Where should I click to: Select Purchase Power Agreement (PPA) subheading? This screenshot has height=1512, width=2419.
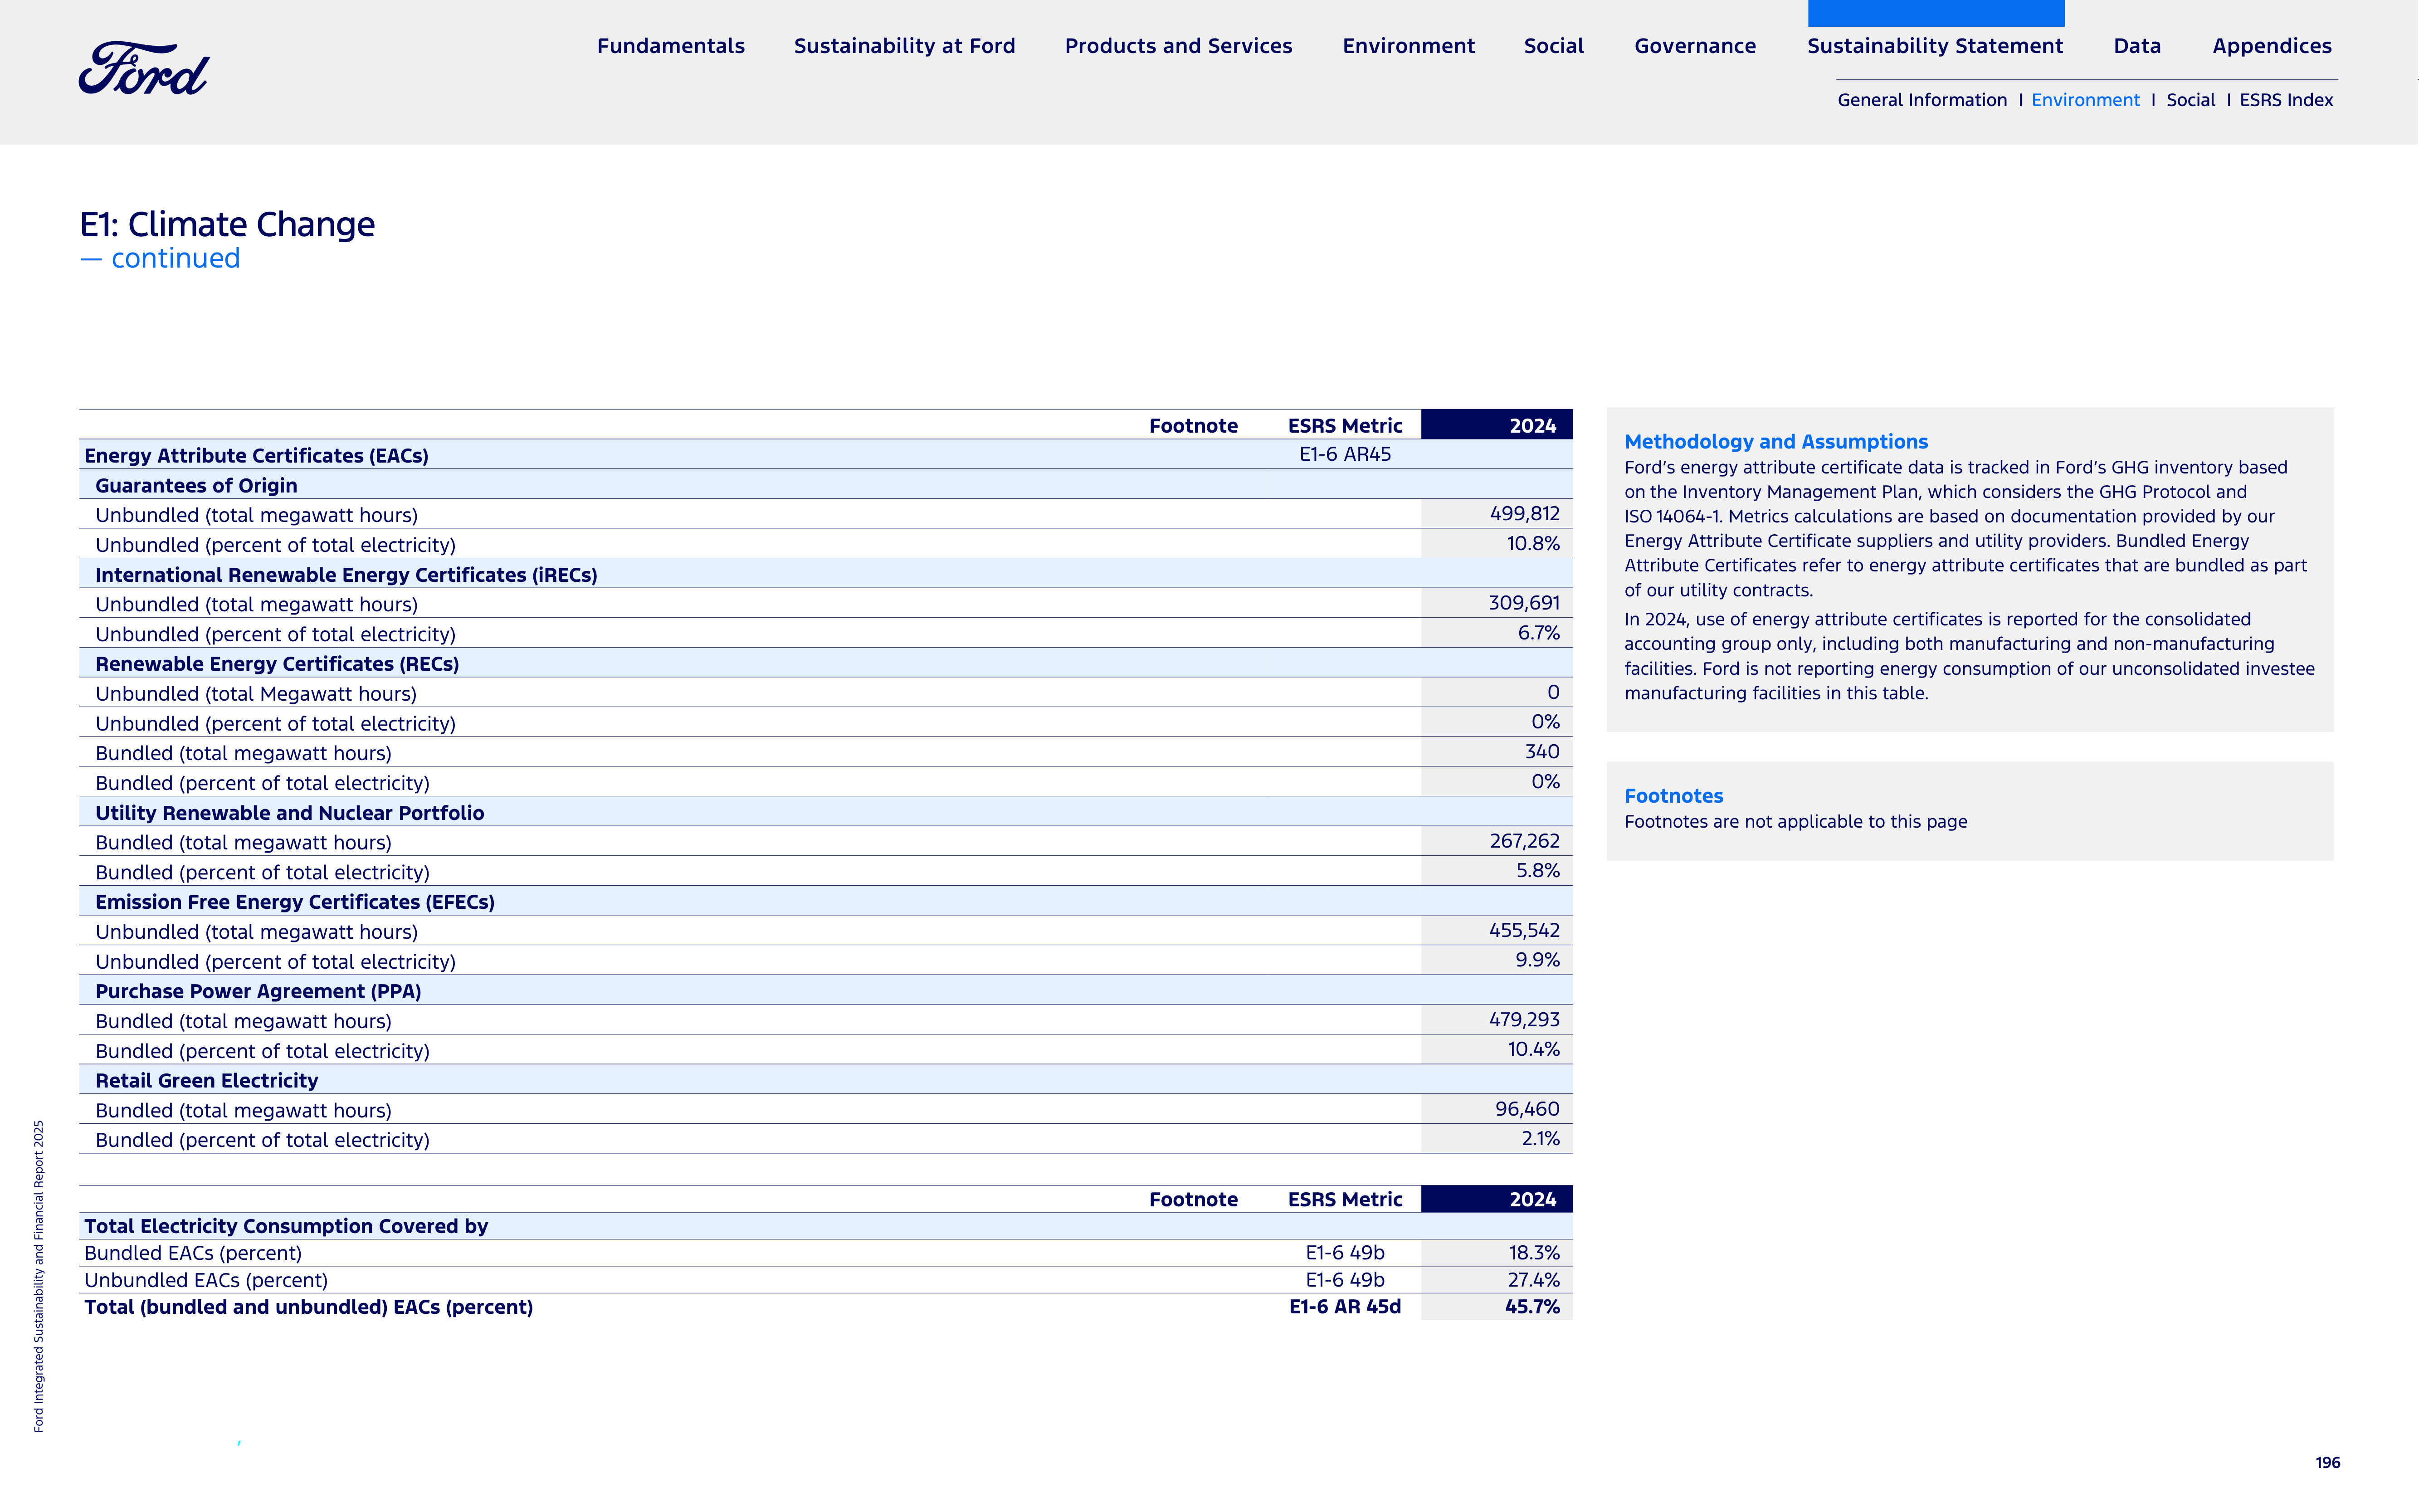tap(258, 991)
